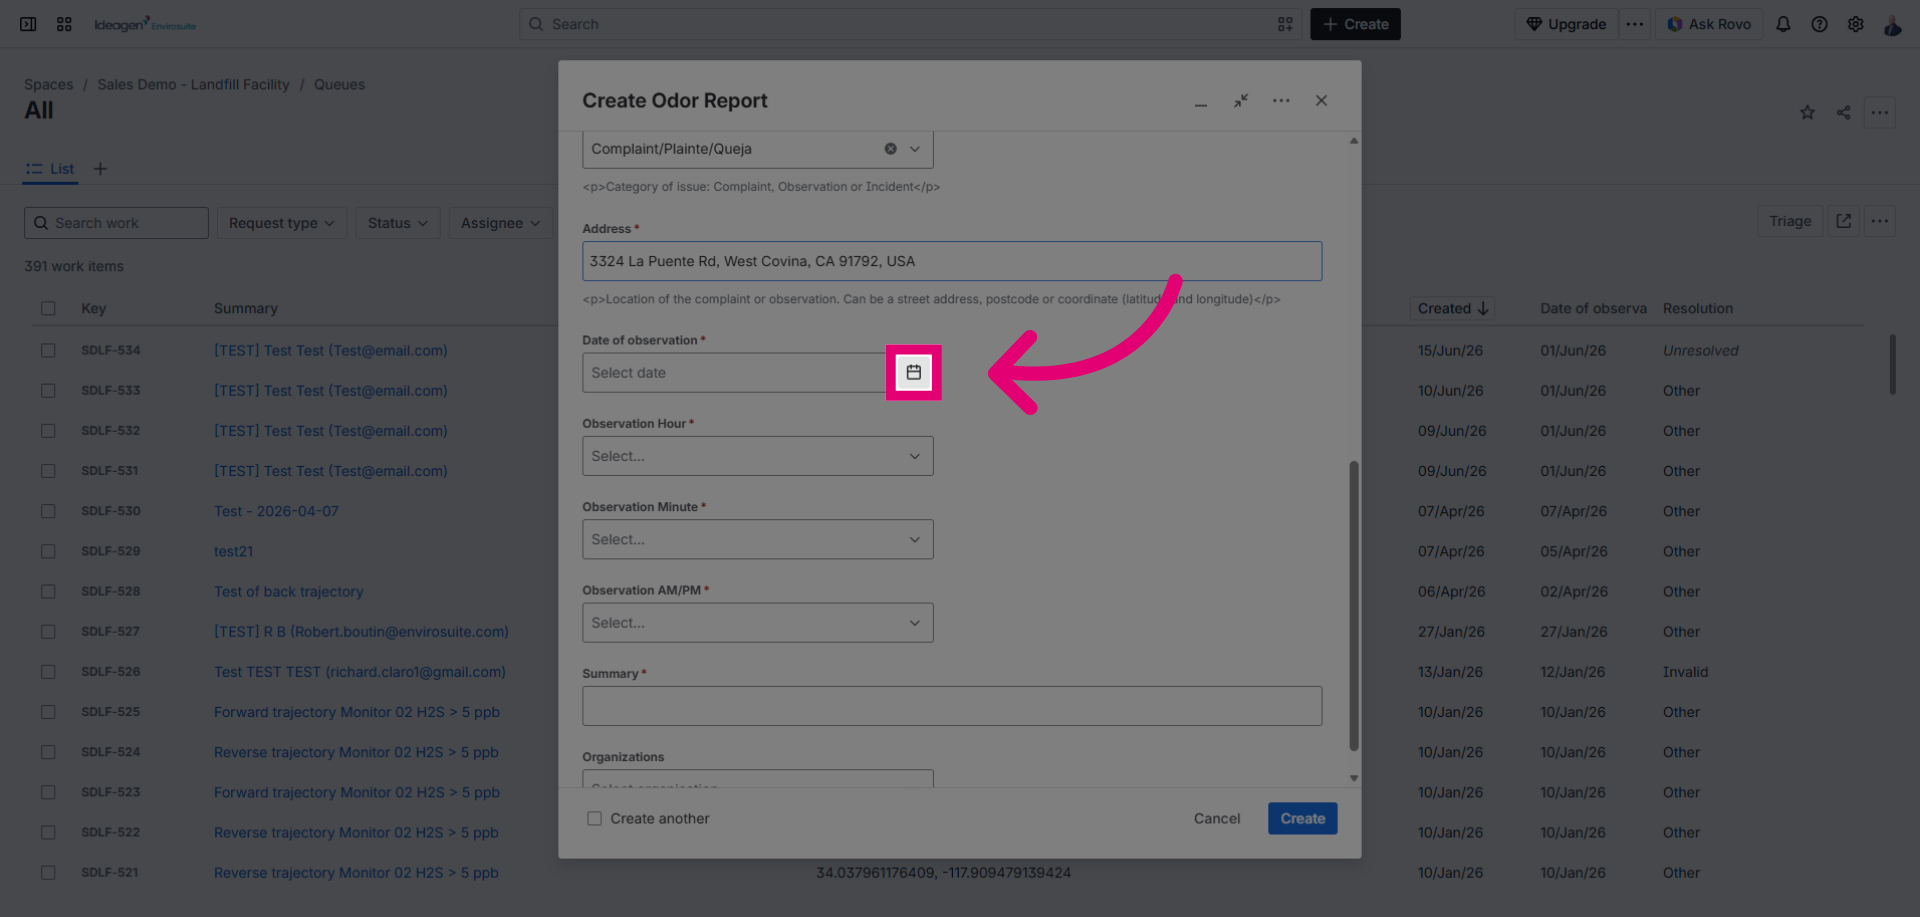
Task: Open the Test of back trajectory item
Action: pyautogui.click(x=288, y=591)
